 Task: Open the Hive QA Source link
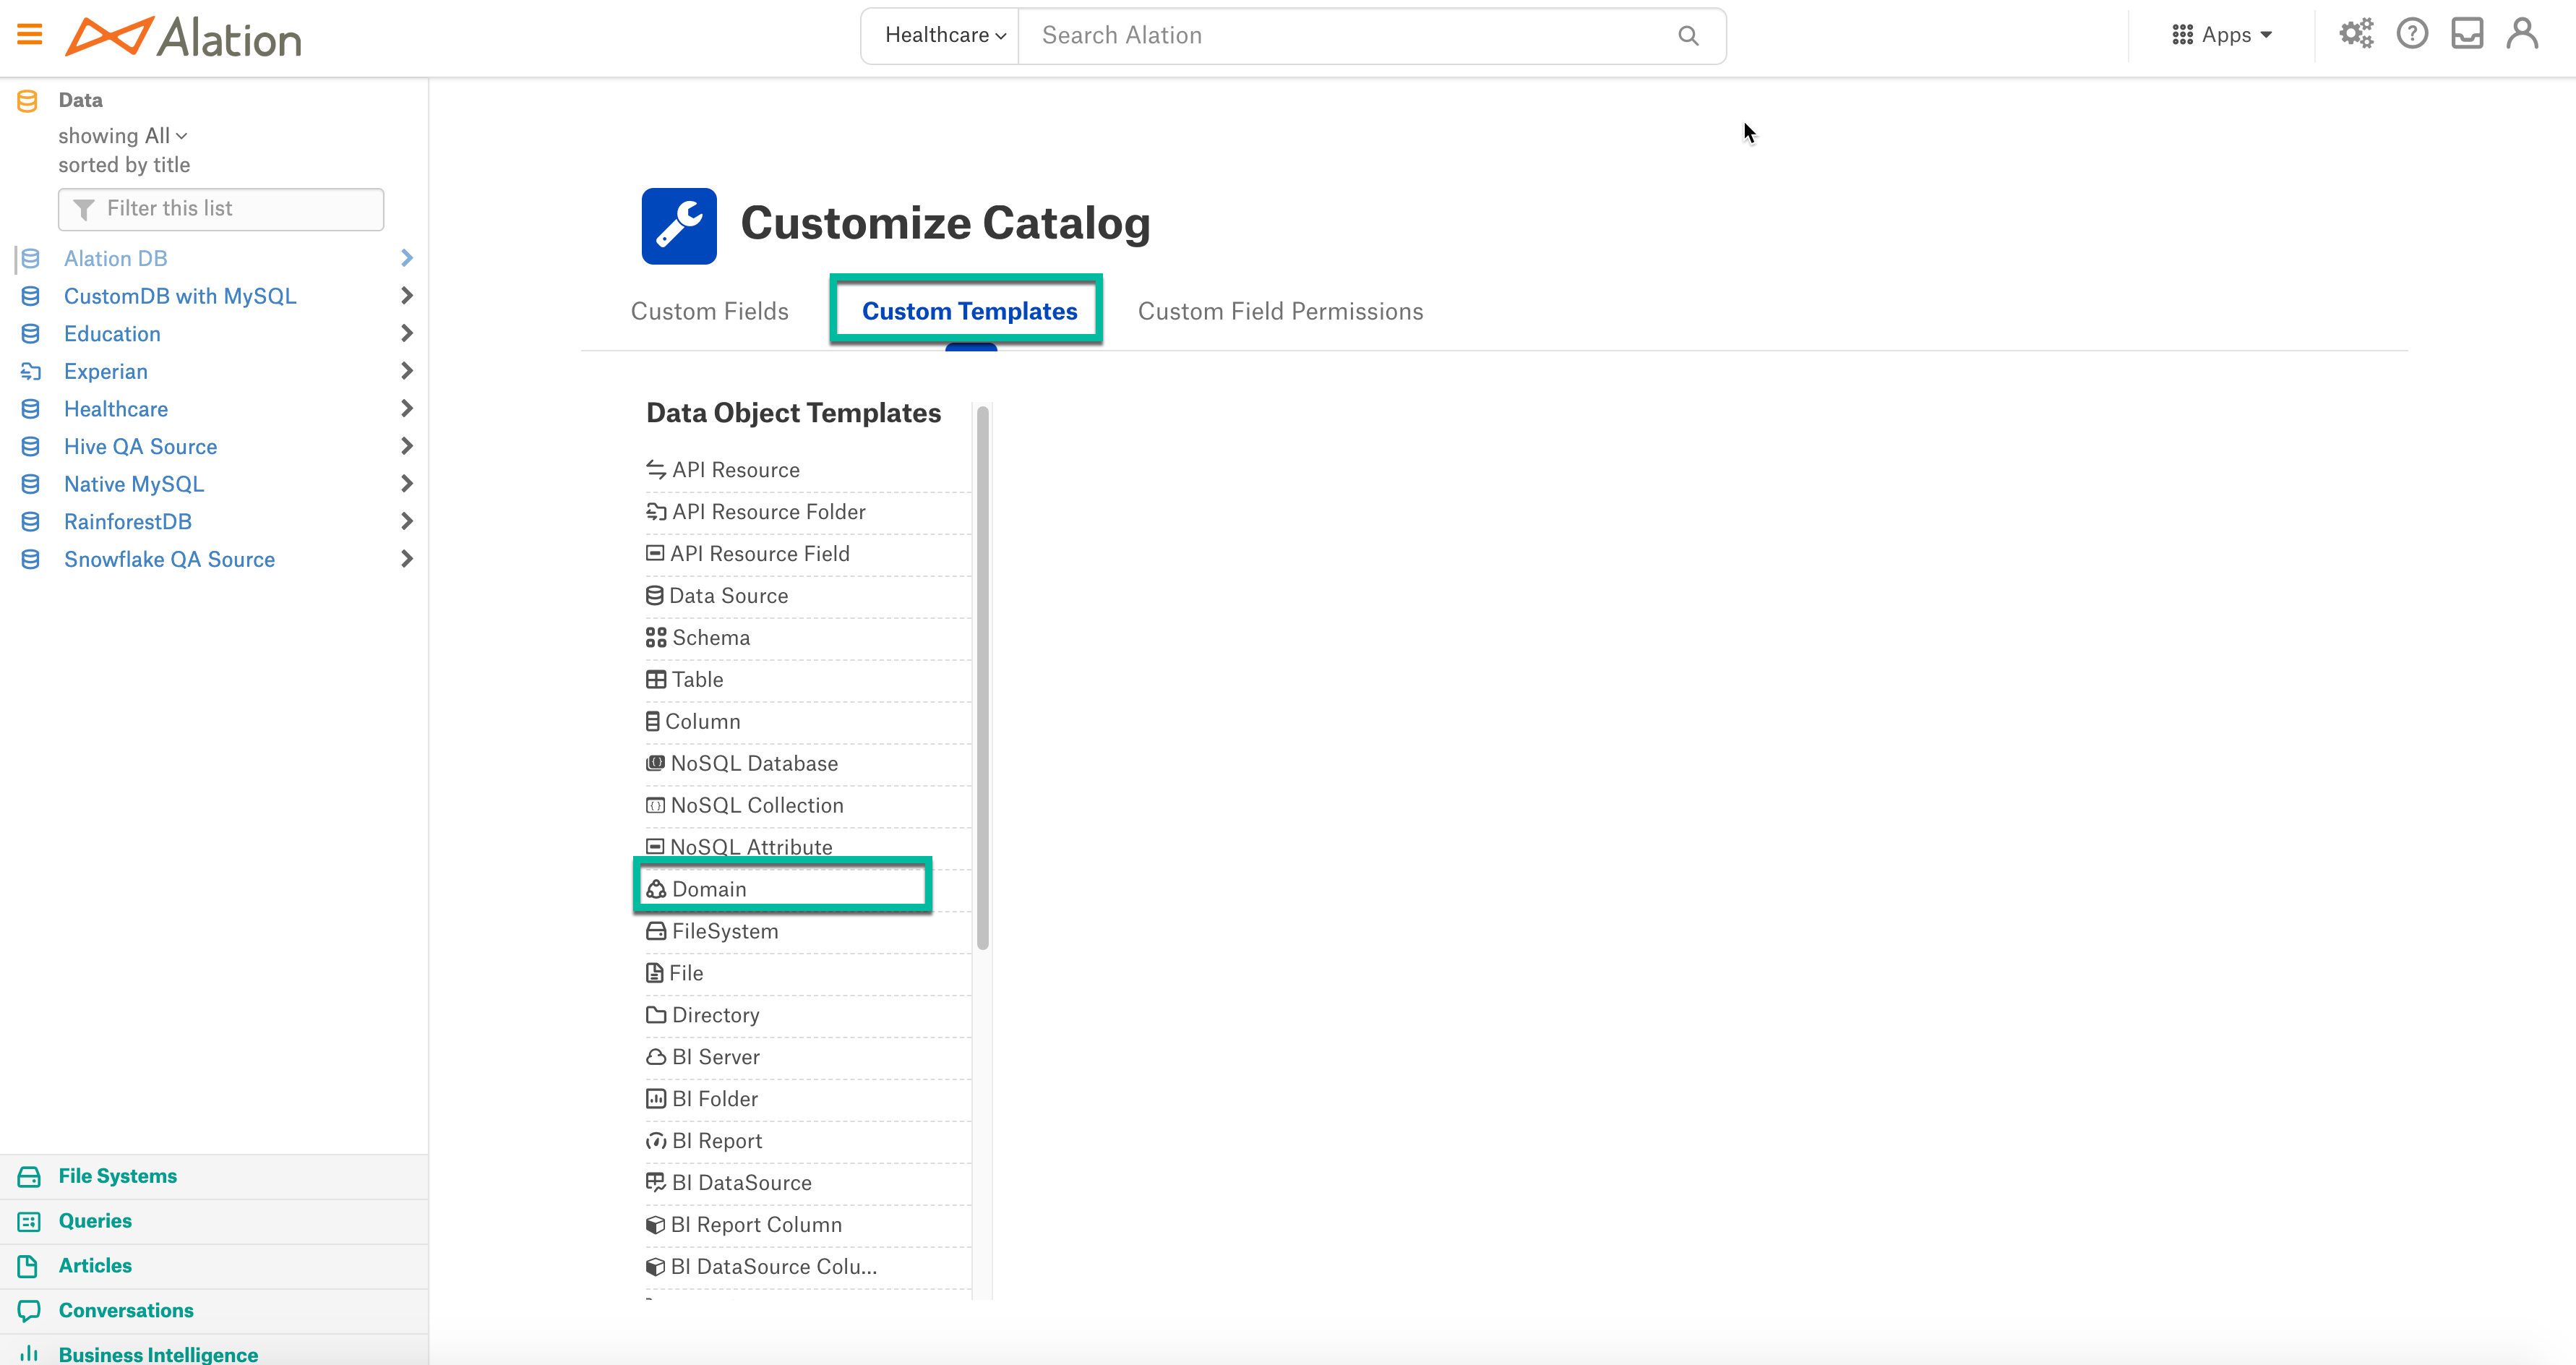(140, 447)
